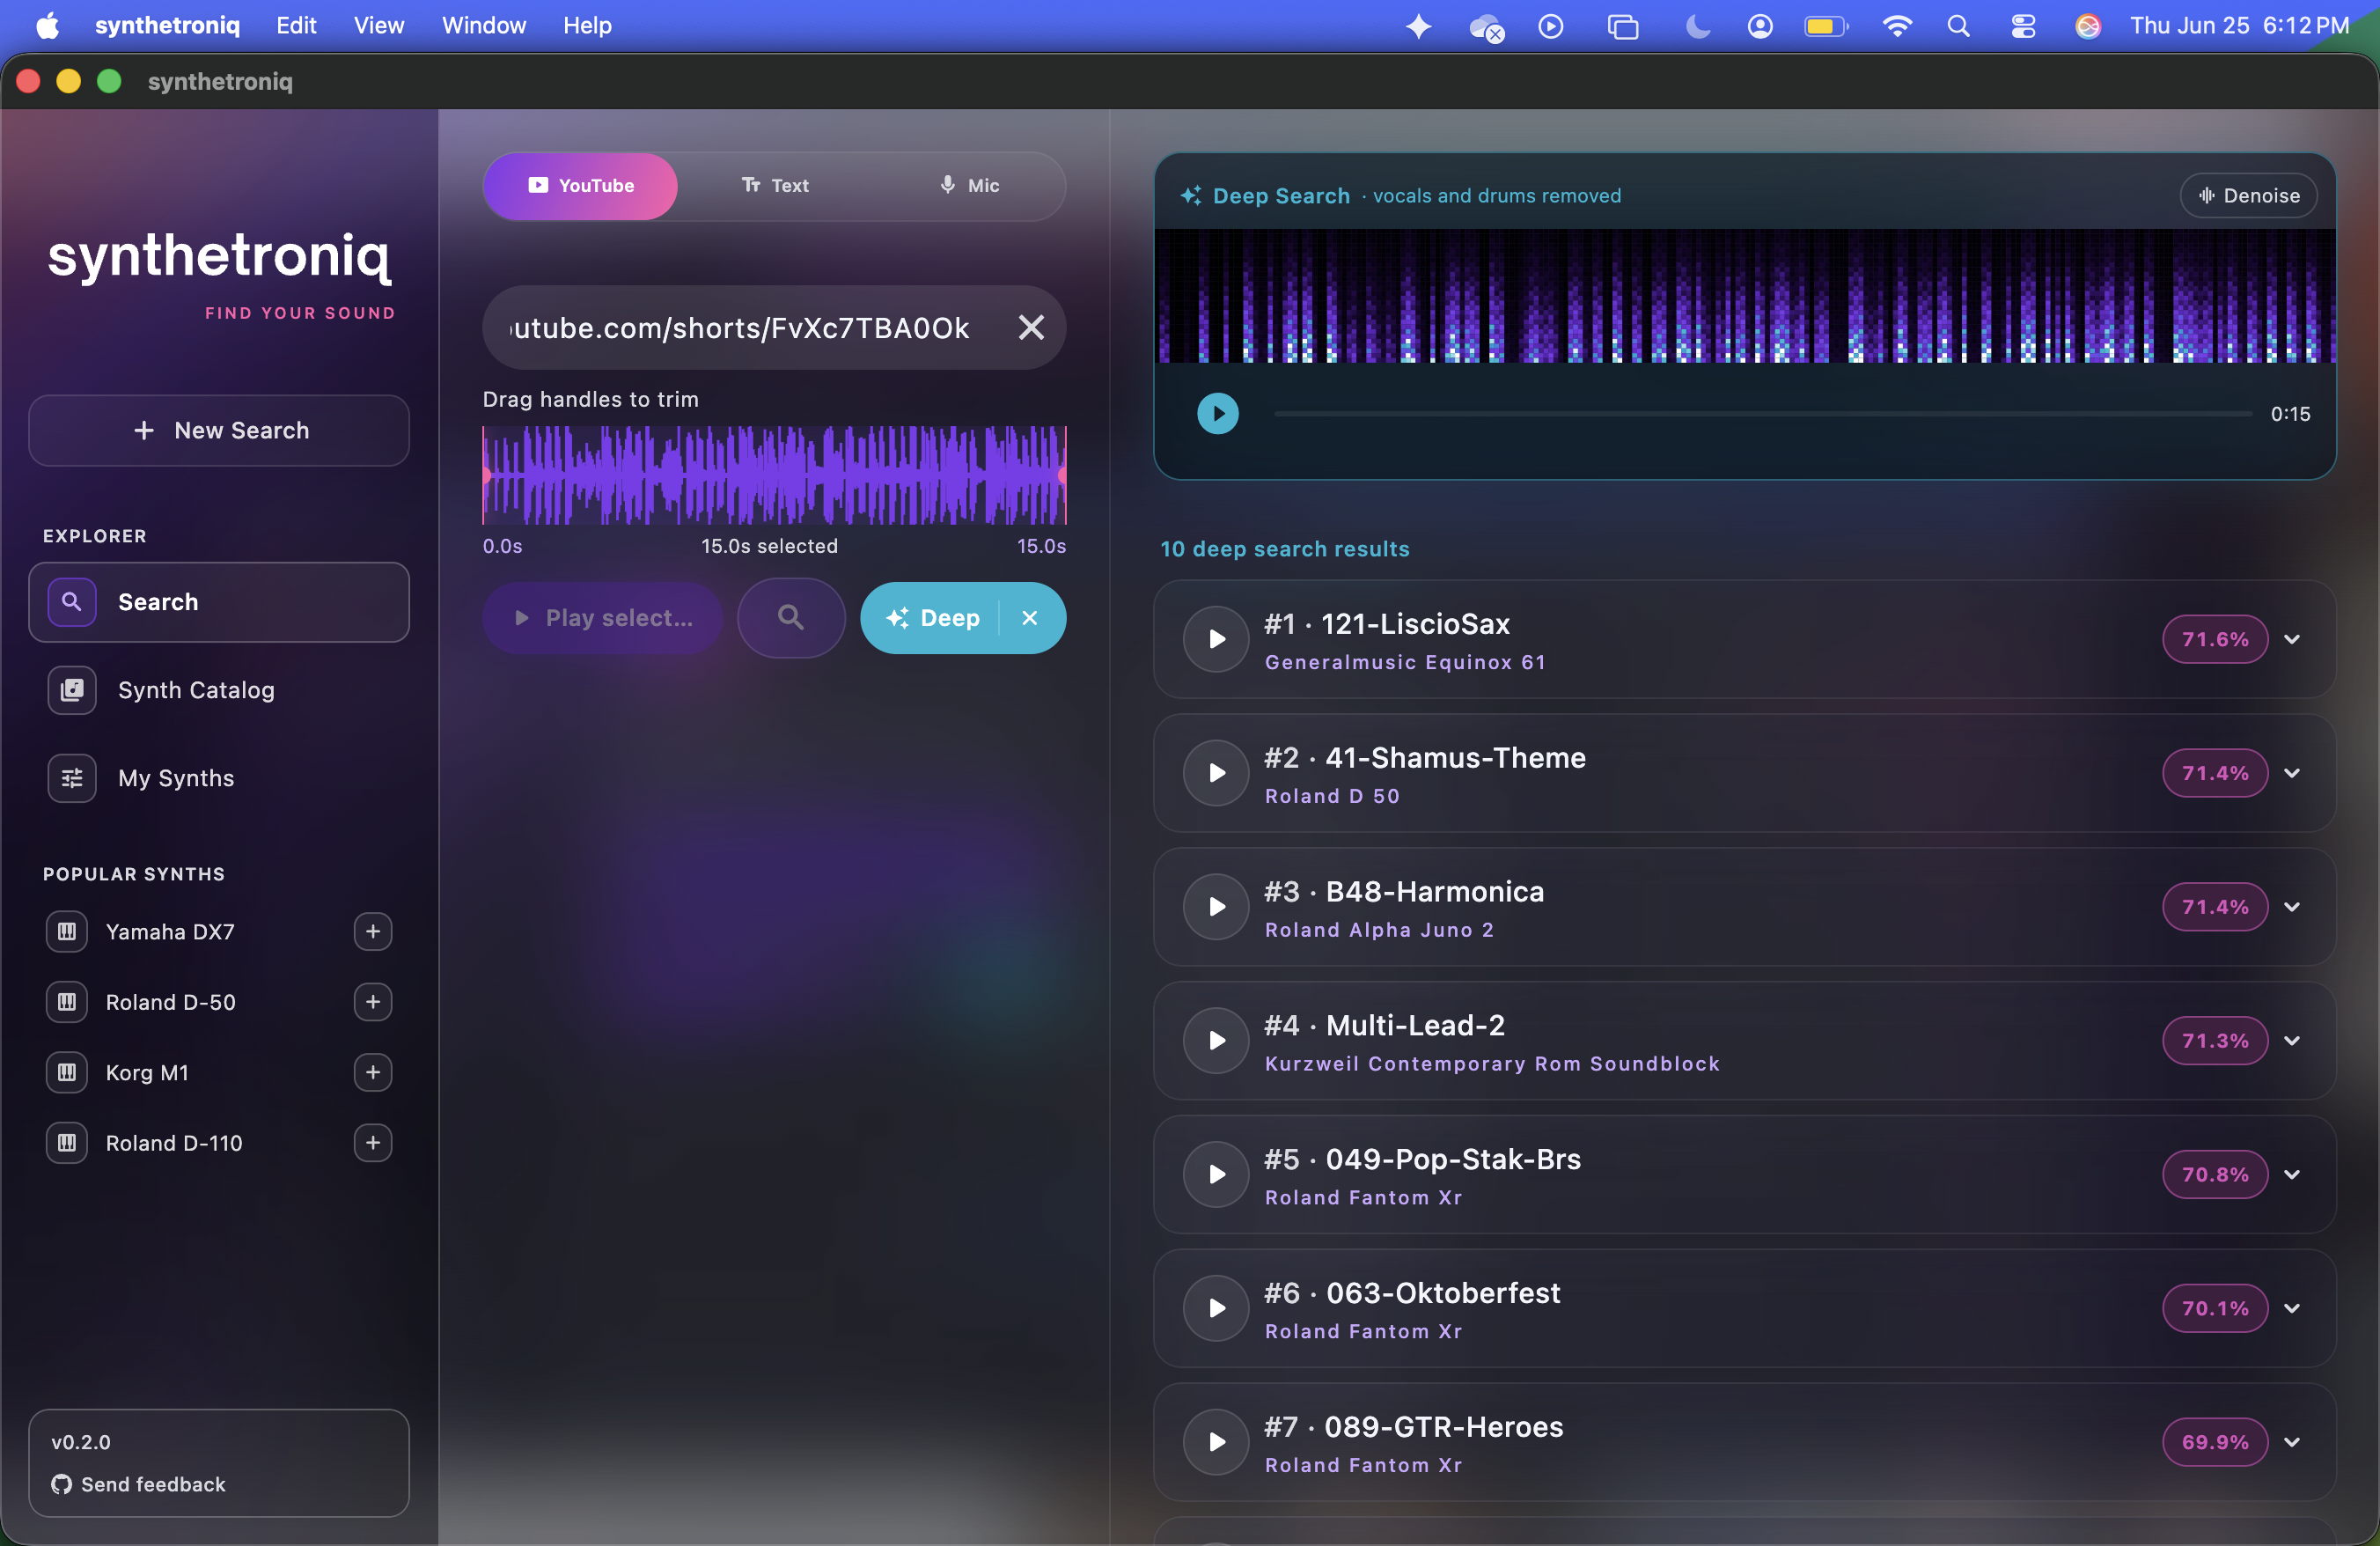Screen dimensions: 2380x1546
Task: Expand the 121-LiscioSax result details
Action: 2292,639
